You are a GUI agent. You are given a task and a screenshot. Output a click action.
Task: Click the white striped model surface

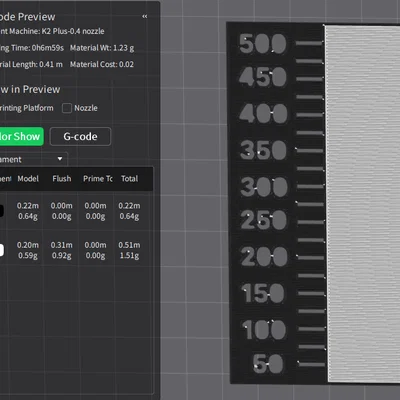(x=363, y=203)
